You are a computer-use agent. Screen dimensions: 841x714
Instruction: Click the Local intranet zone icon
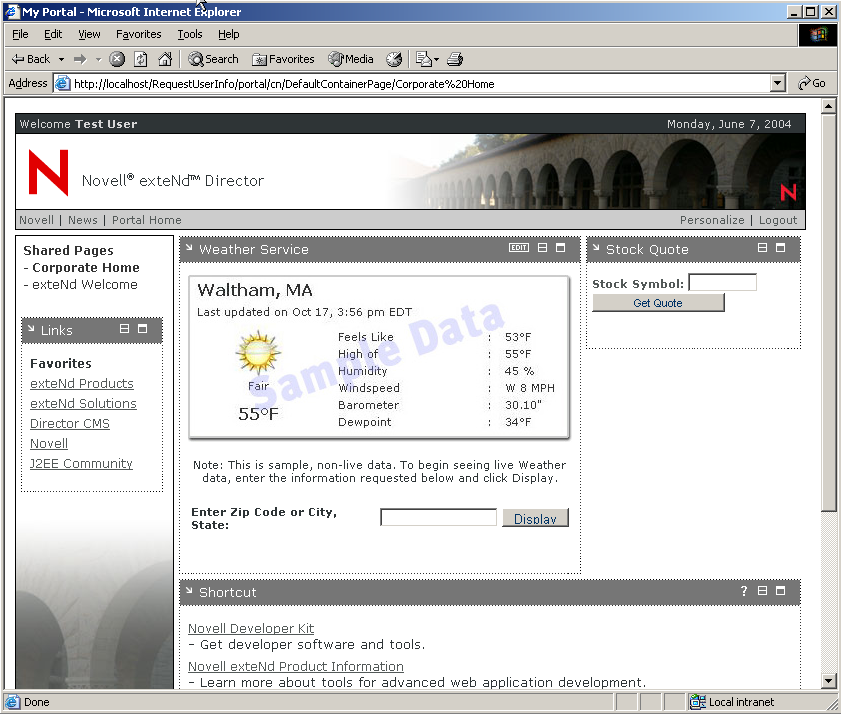[697, 701]
